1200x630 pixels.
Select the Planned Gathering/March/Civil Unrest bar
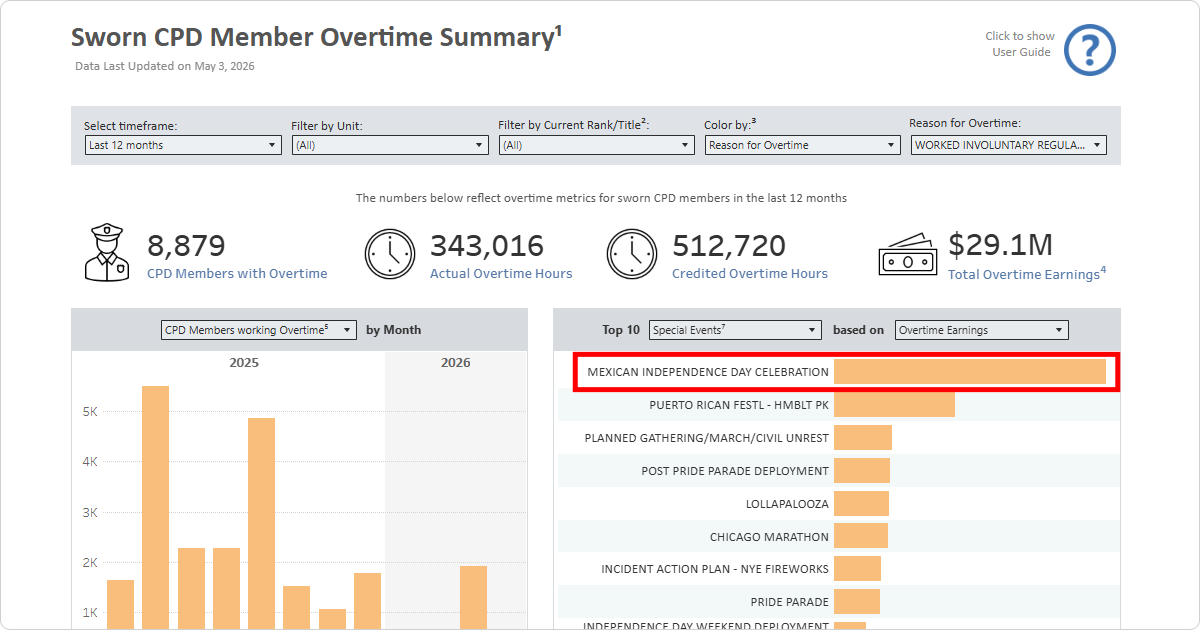click(x=863, y=438)
